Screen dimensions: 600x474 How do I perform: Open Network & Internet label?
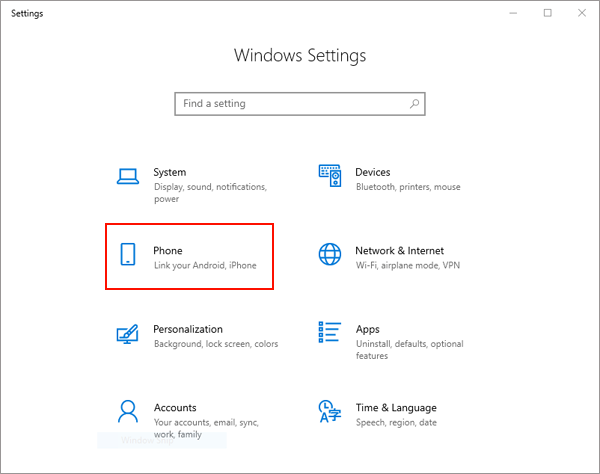[x=399, y=250]
